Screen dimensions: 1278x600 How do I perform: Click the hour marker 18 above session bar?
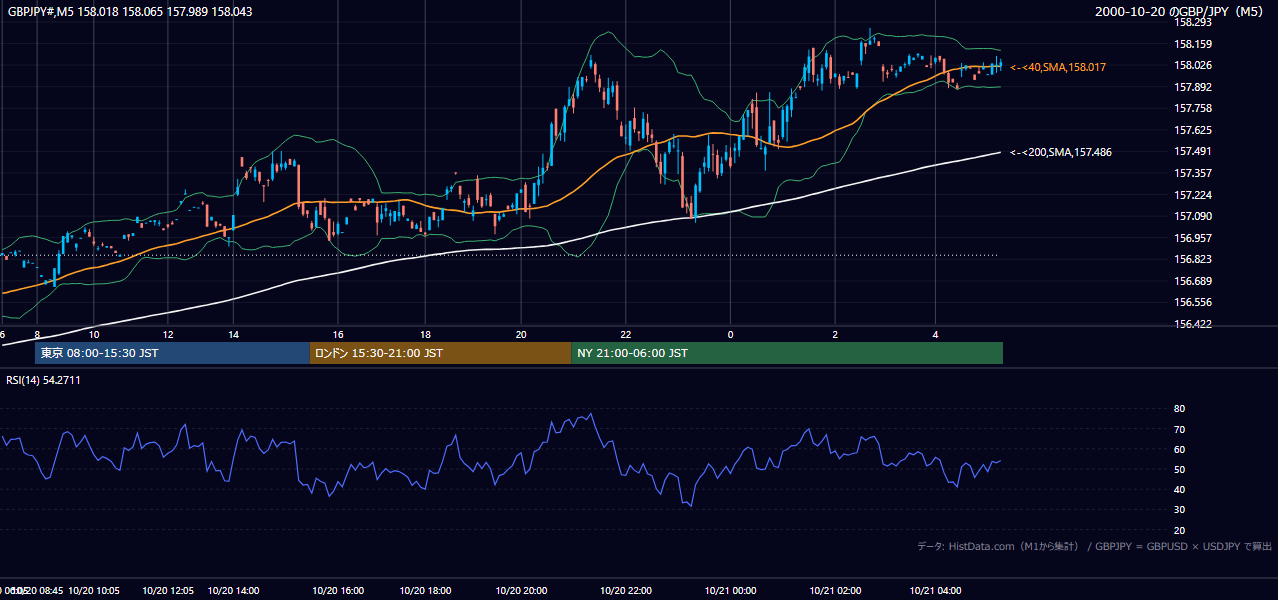click(x=425, y=334)
